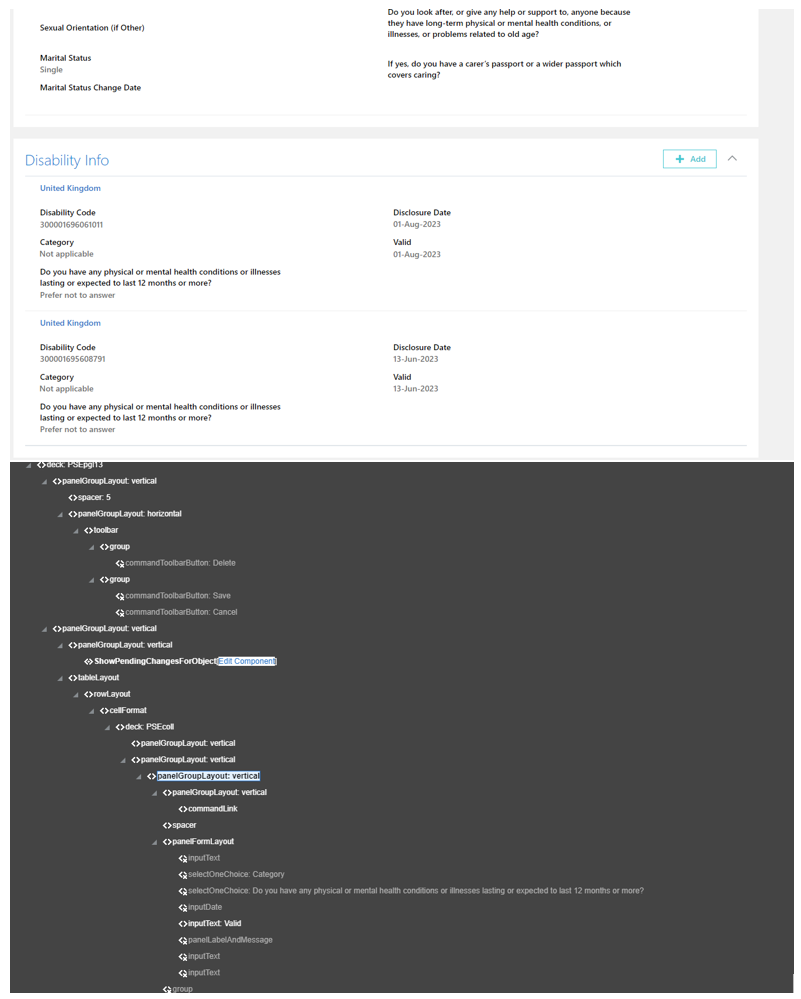Click the component icon beside inputDate
801x999 pixels.
183,908
